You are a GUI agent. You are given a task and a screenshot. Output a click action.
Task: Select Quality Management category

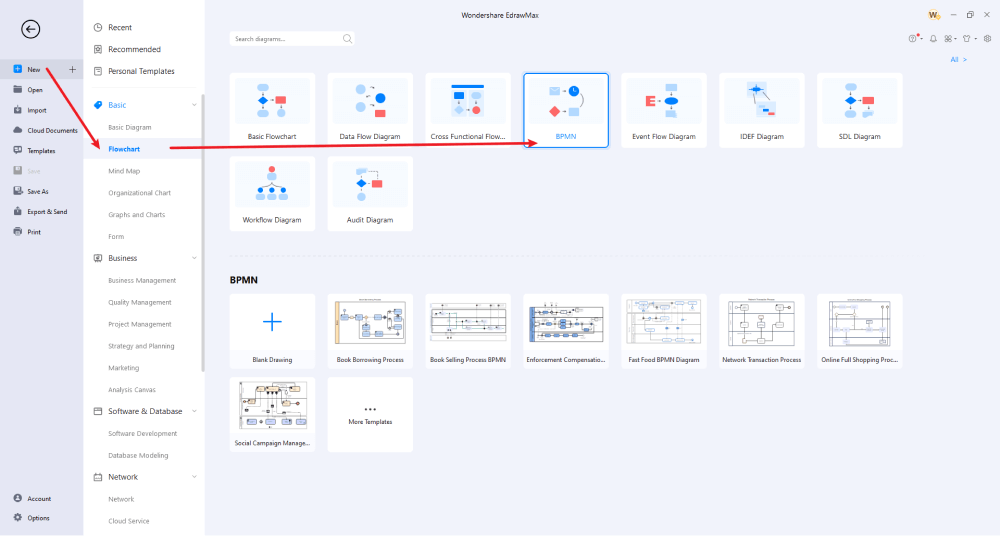[x=140, y=302]
